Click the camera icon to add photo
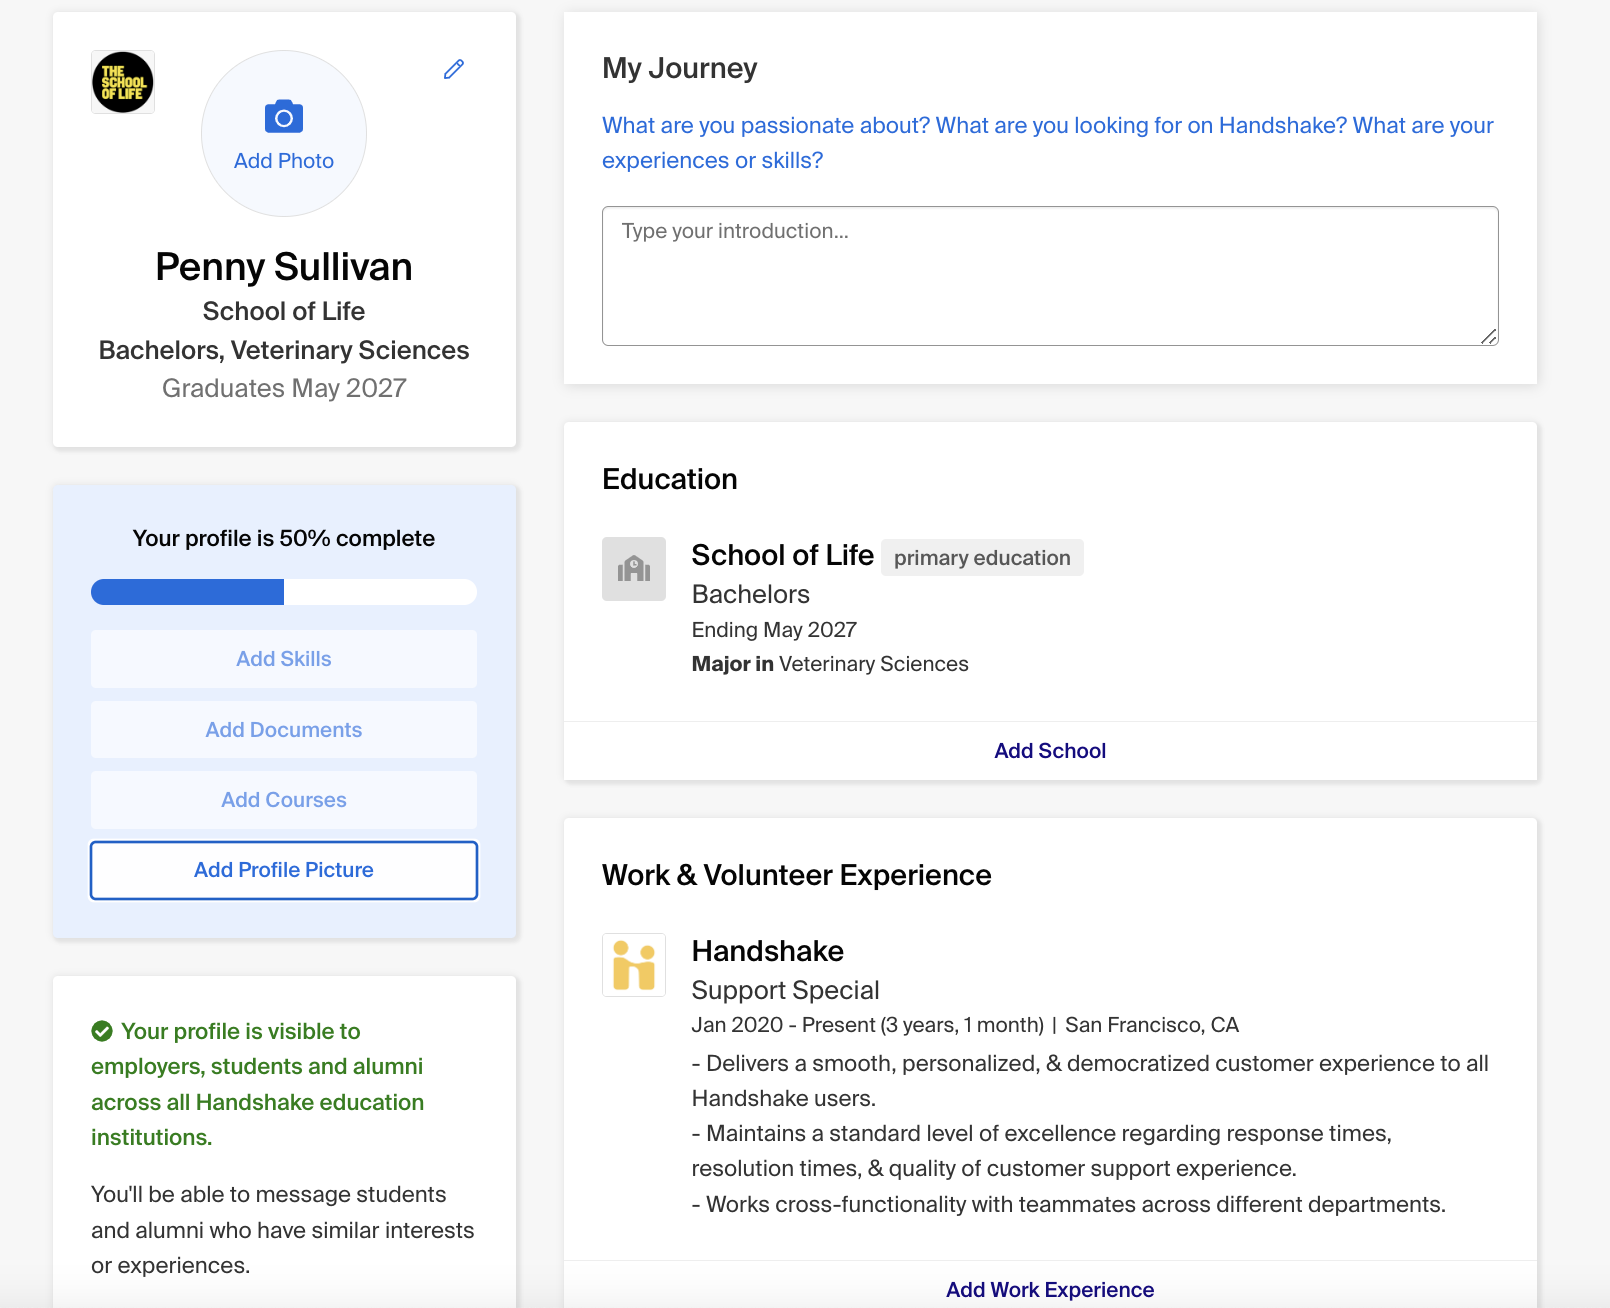This screenshot has height=1308, width=1610. click(284, 117)
